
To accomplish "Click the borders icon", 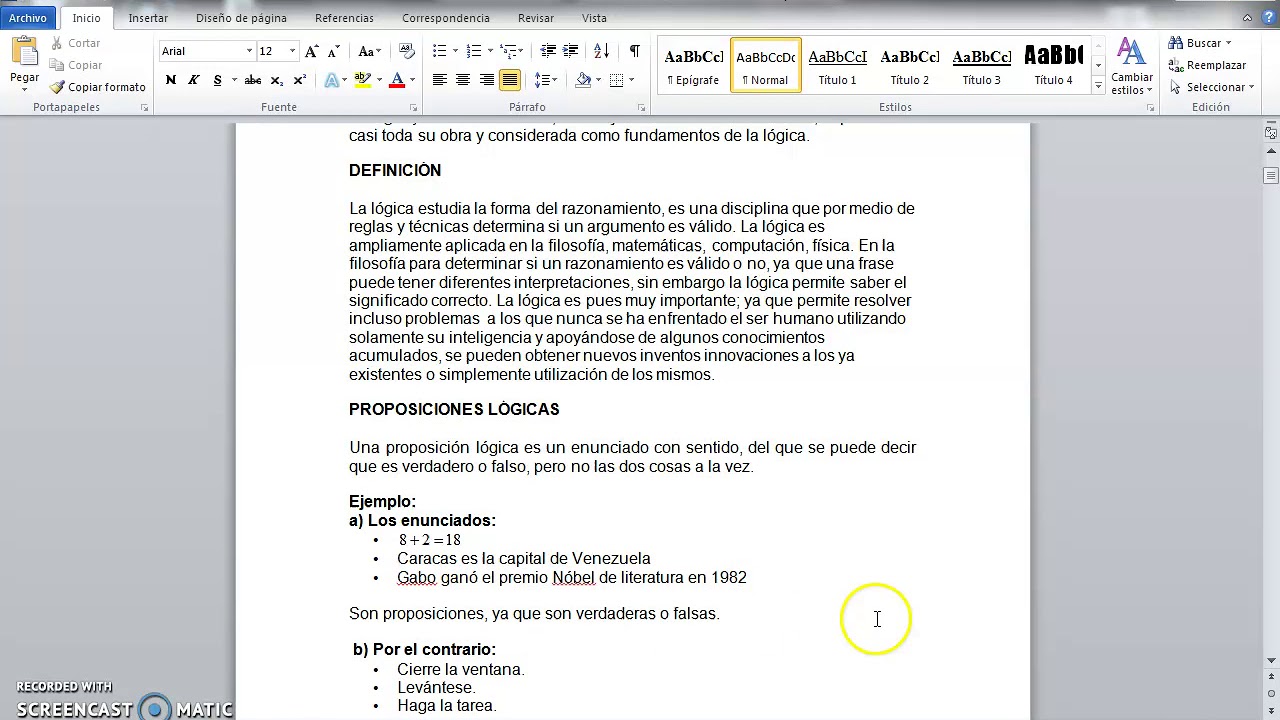I will point(616,80).
